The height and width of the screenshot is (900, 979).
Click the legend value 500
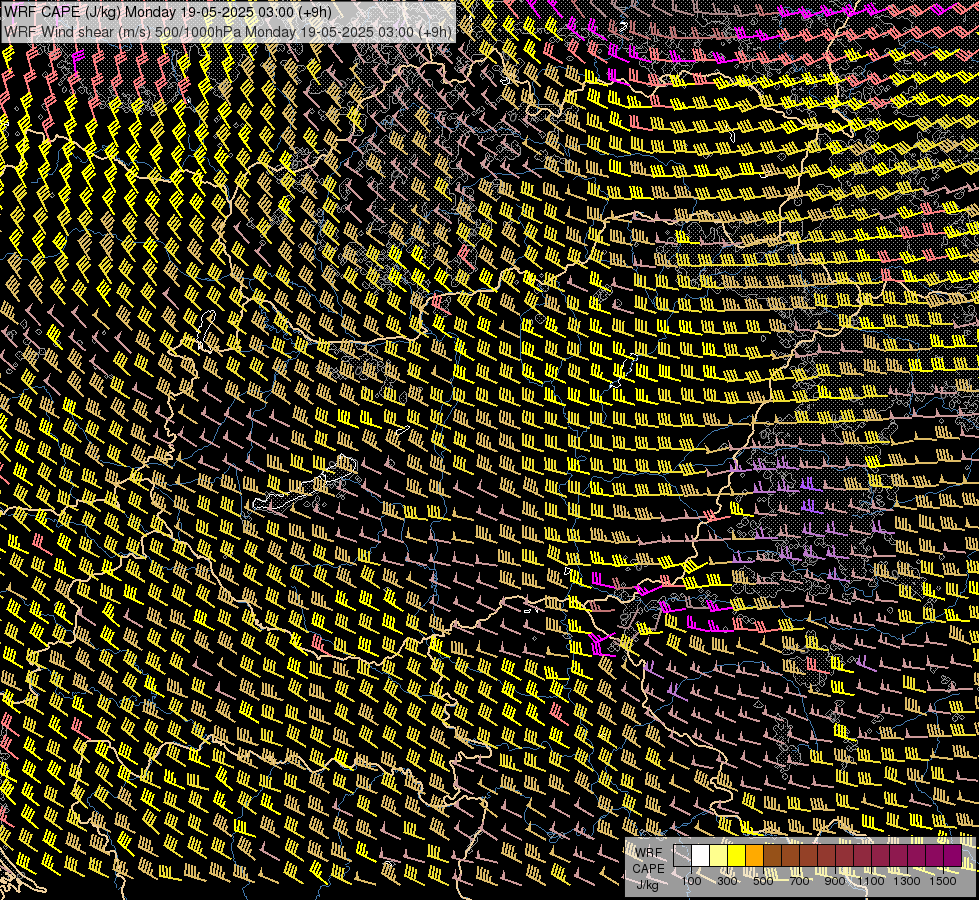(x=763, y=881)
